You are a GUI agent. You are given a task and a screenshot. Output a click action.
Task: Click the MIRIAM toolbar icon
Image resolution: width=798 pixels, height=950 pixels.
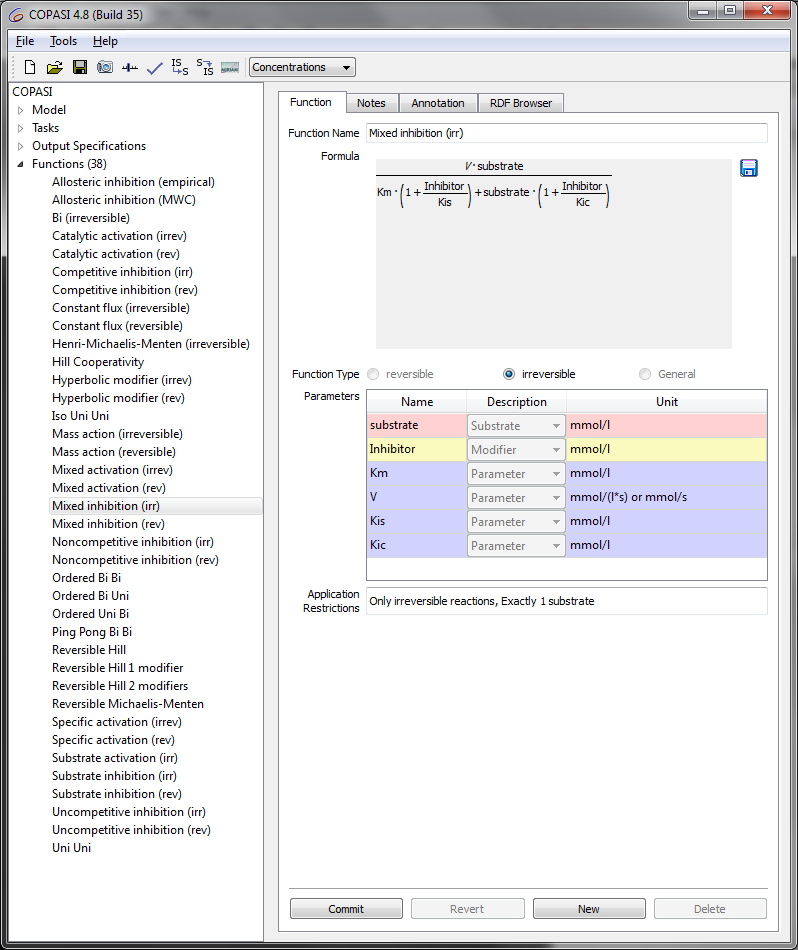230,68
